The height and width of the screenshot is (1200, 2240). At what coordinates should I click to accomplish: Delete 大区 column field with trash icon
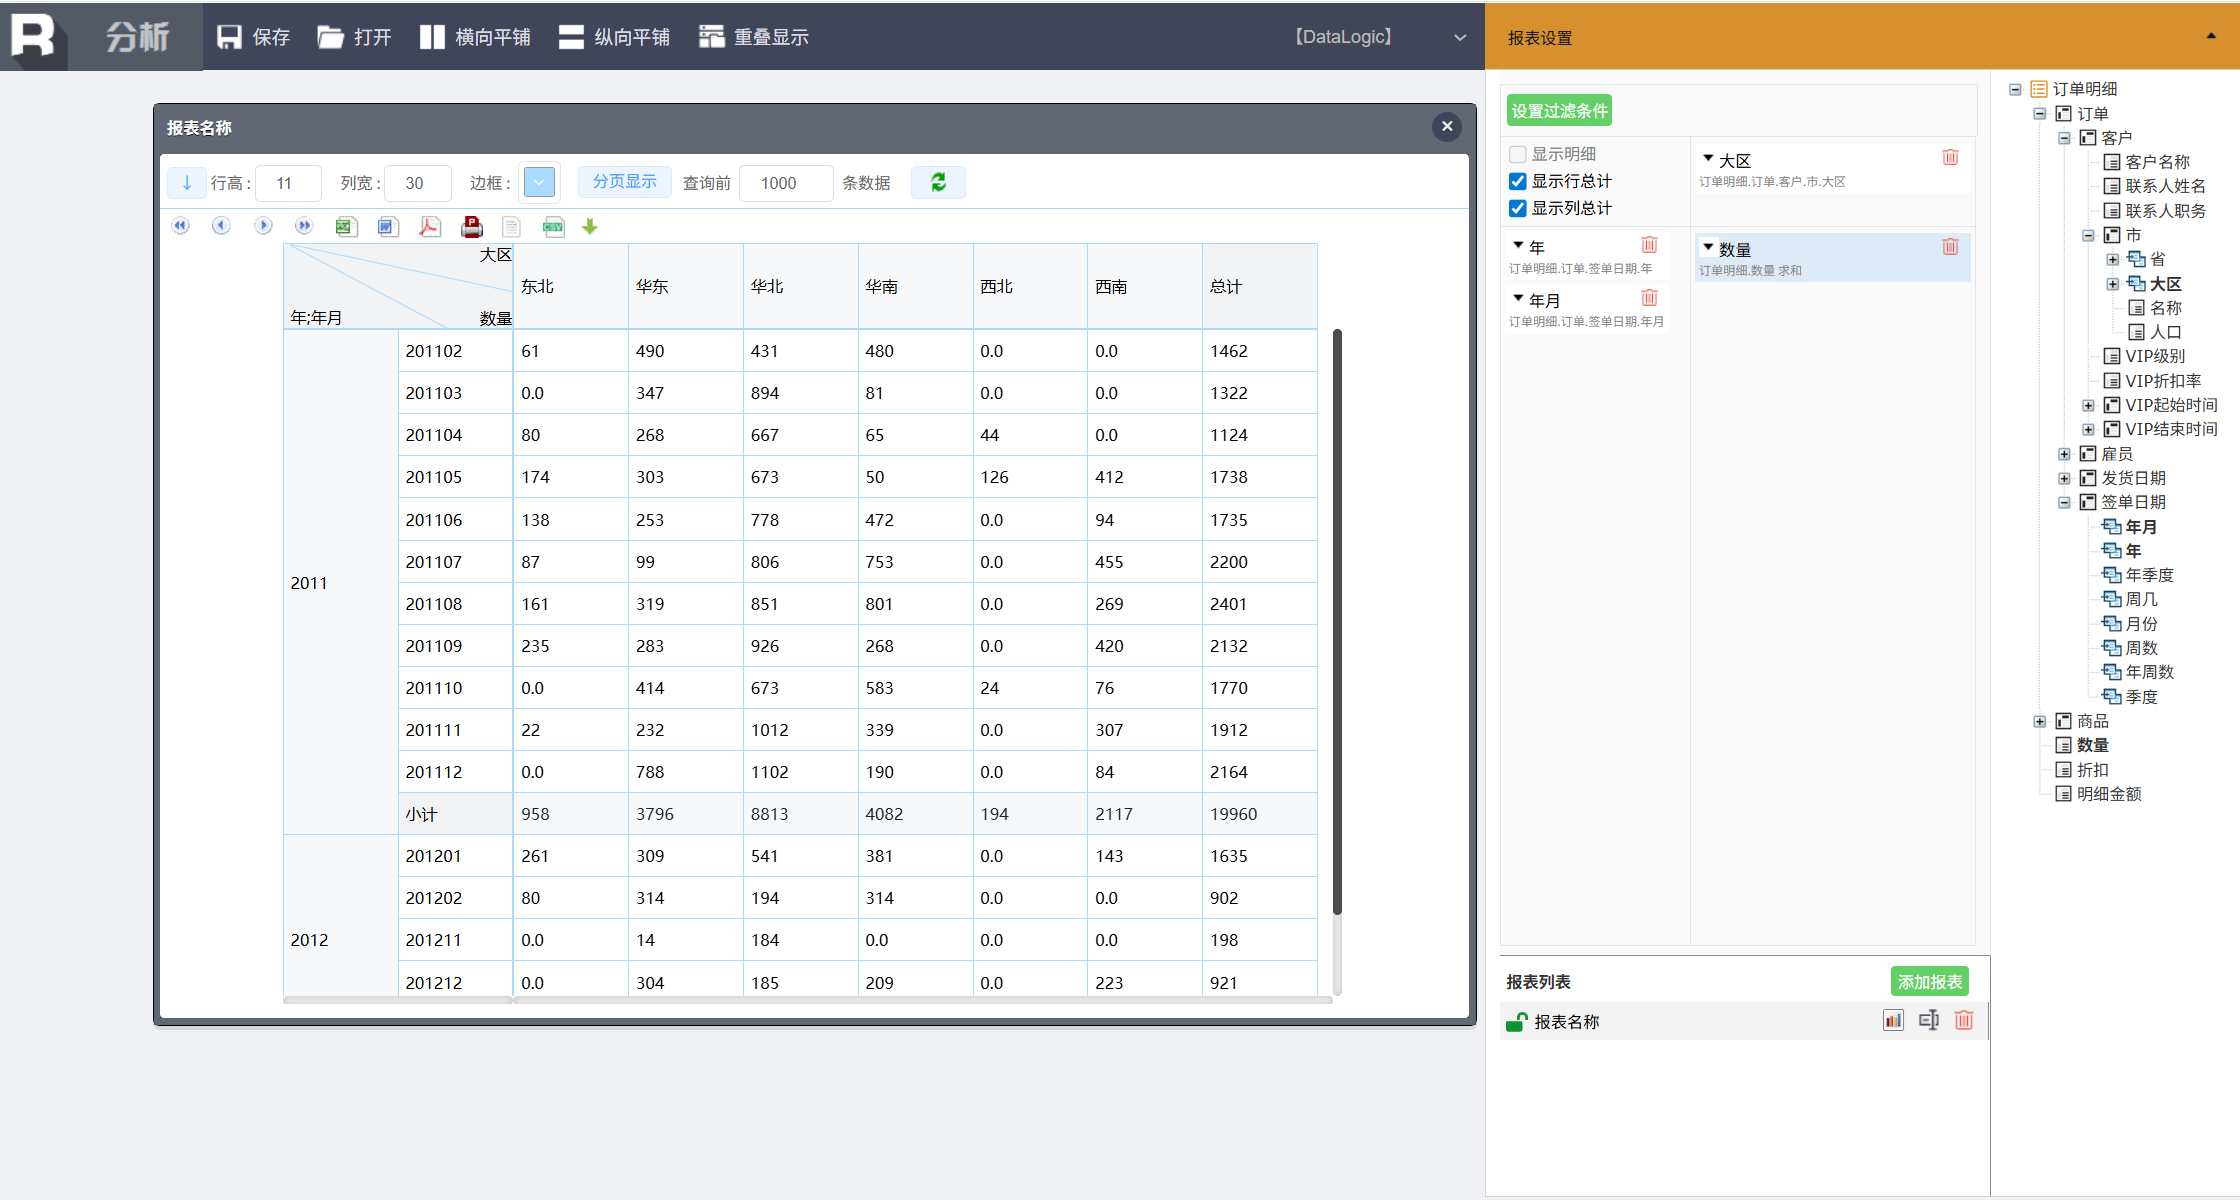(1949, 158)
